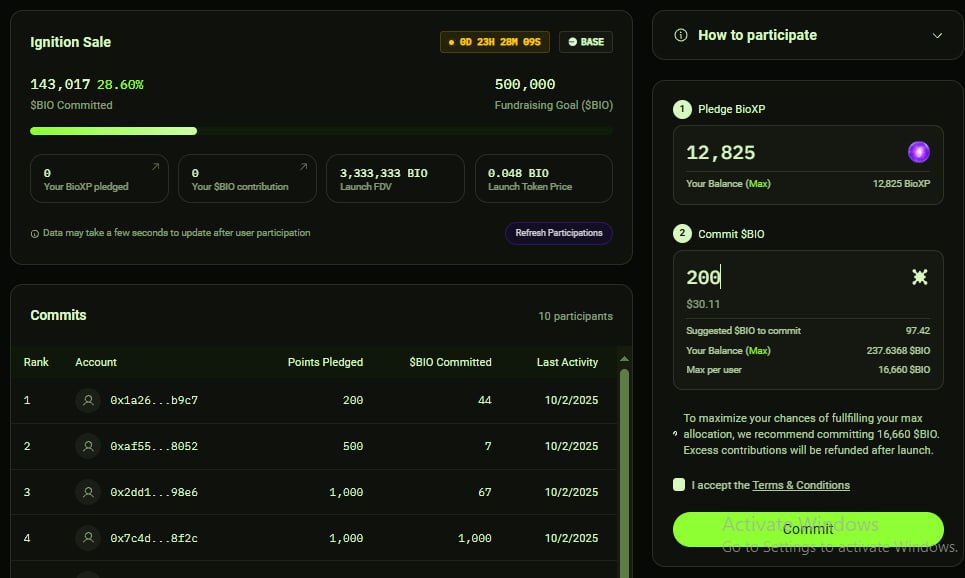Click the fundraising progress bar
965x578 pixels.
pos(321,130)
